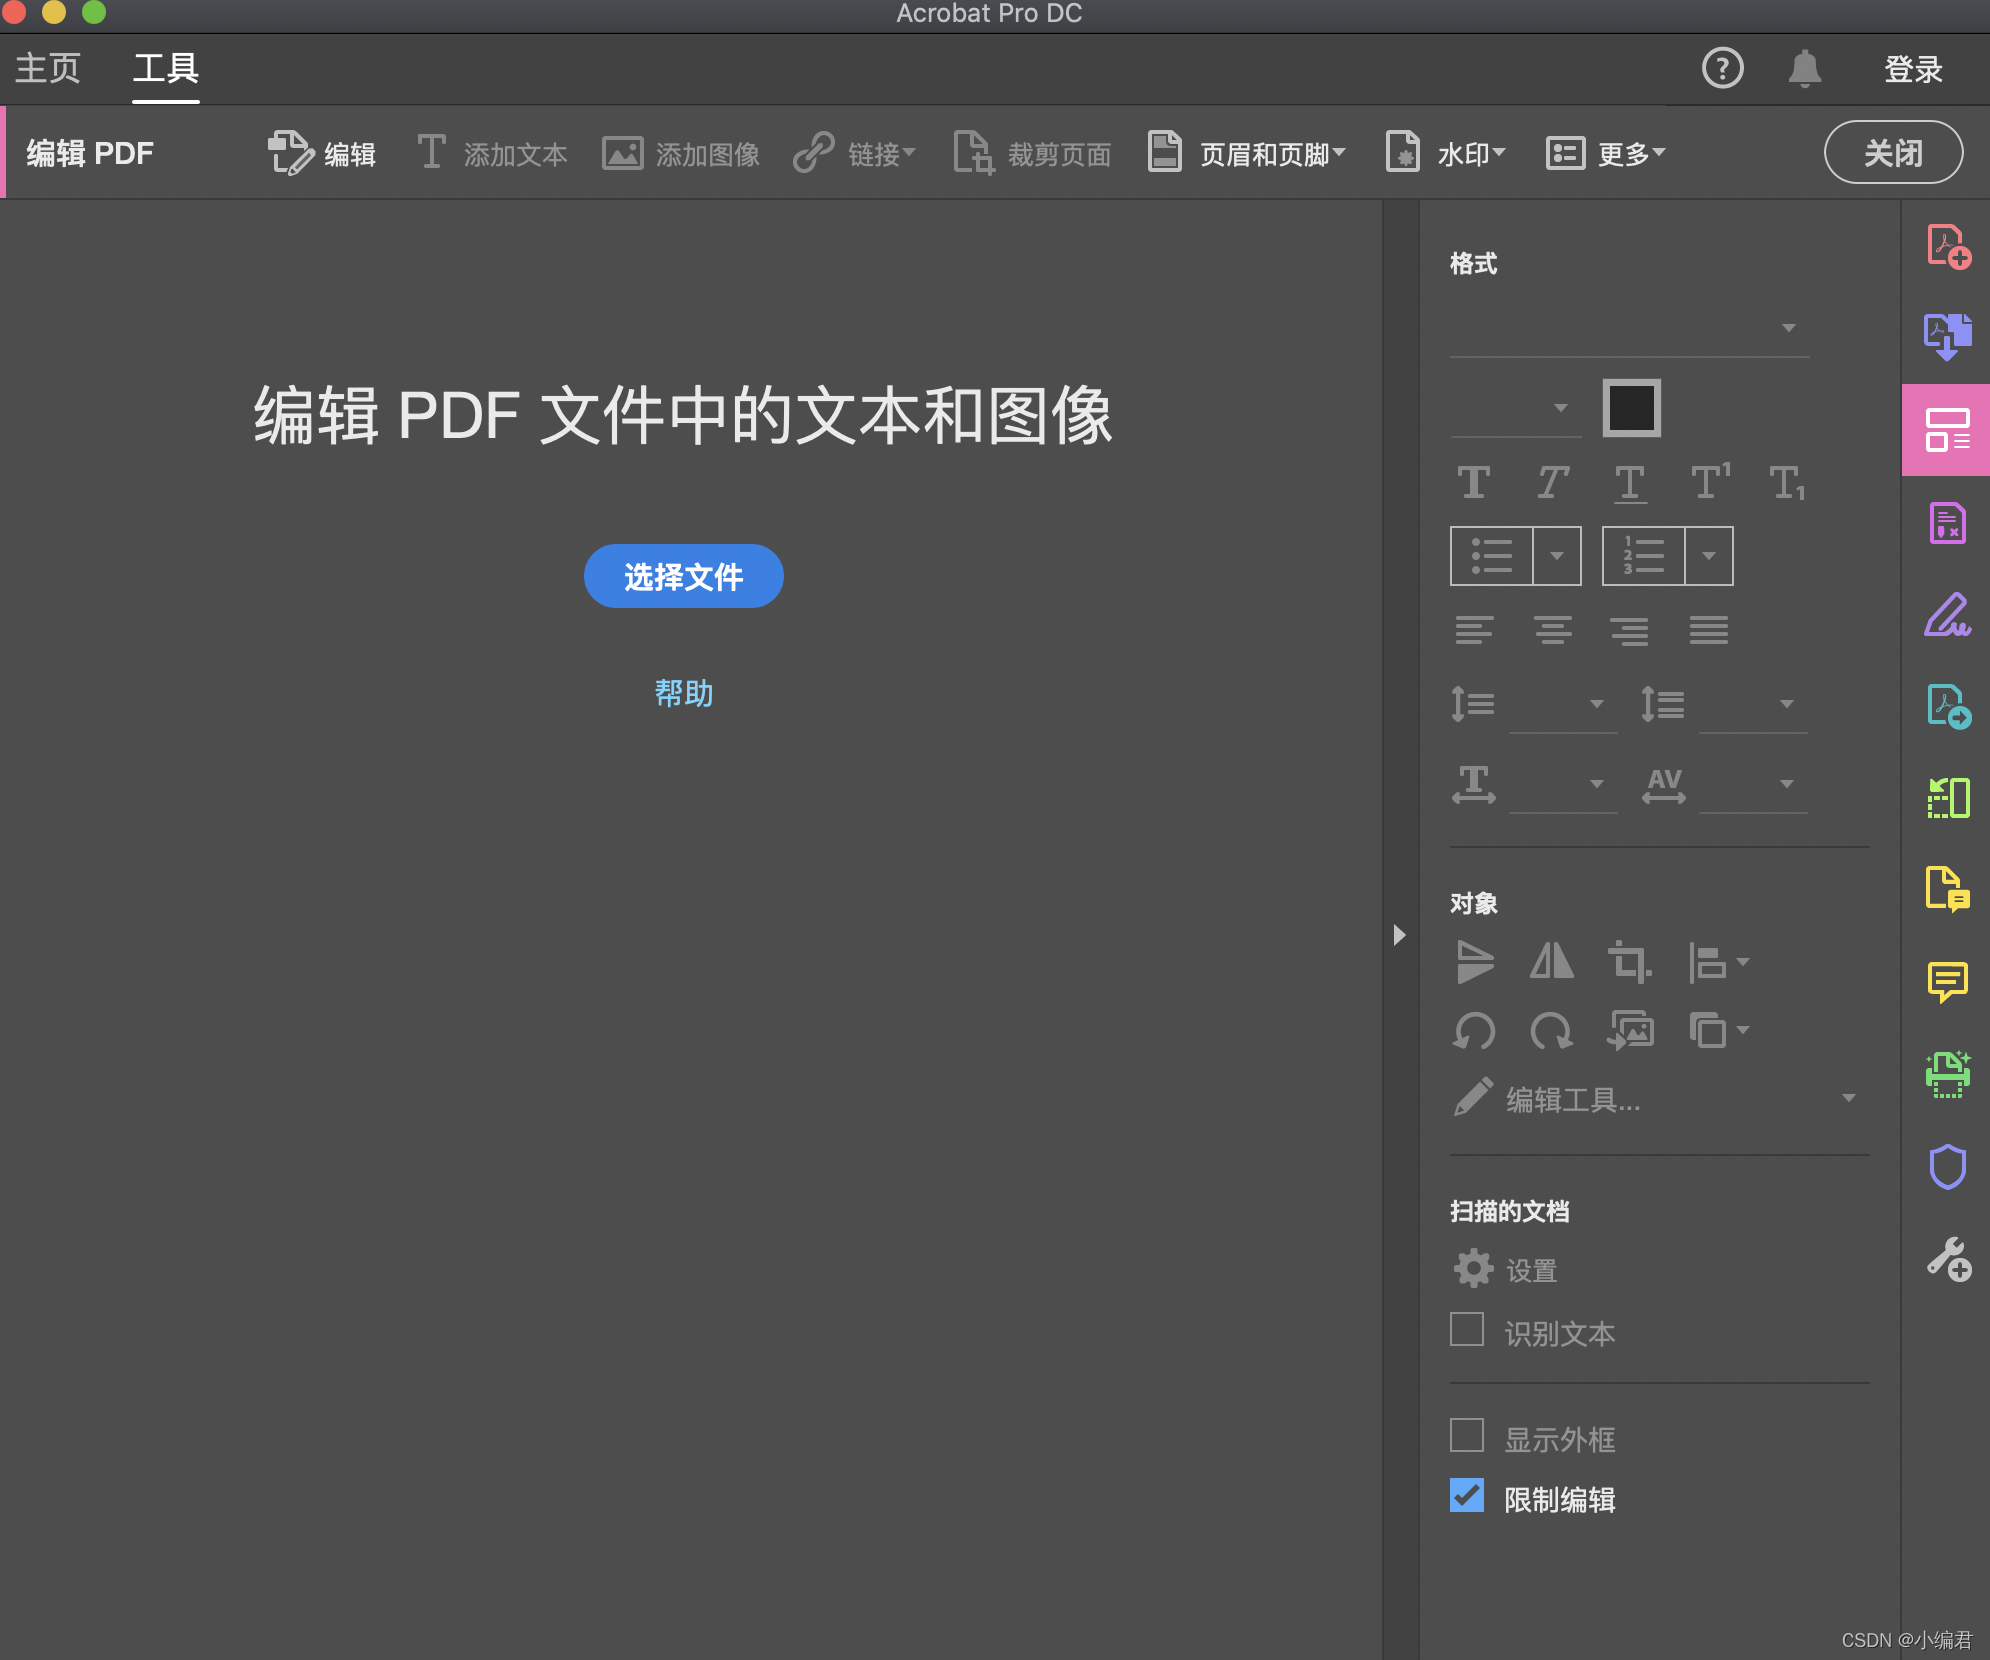Open Create PDF tool in sidebar
Image resolution: width=1990 pixels, height=1660 pixels.
click(x=1948, y=246)
